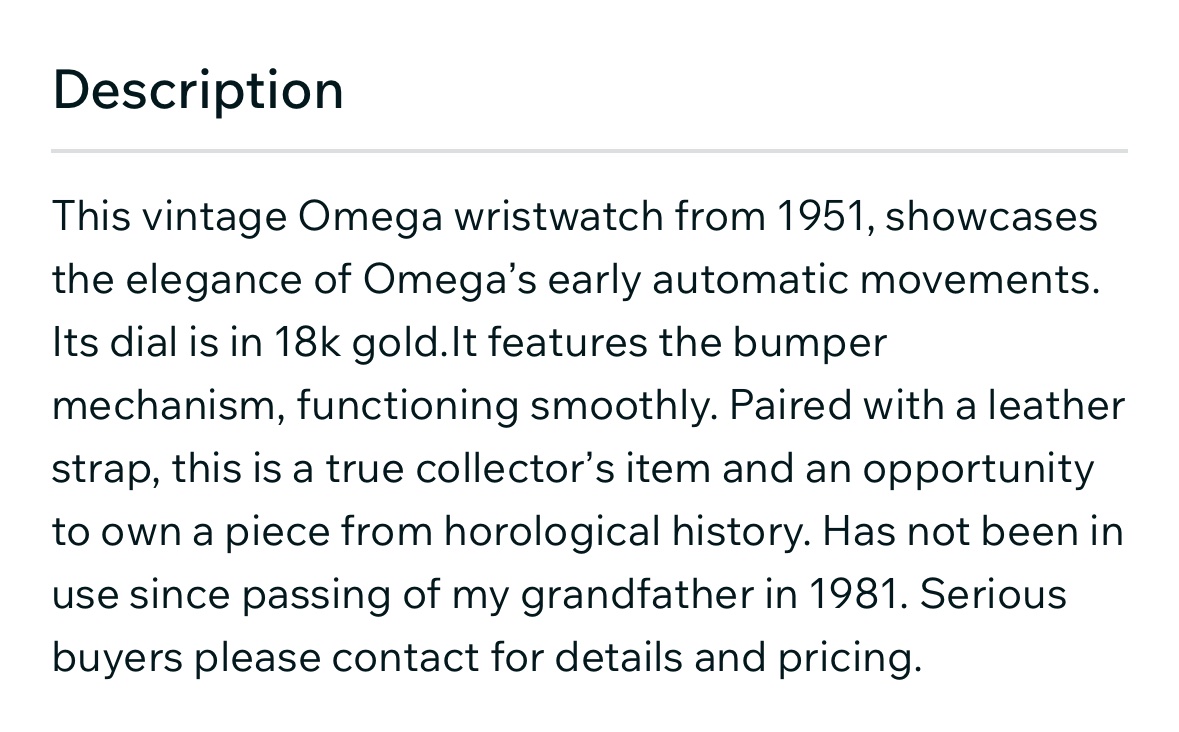Screen dimensions: 1179x732
Task: Click the word "bumper" in the paragraph
Action: (x=809, y=343)
